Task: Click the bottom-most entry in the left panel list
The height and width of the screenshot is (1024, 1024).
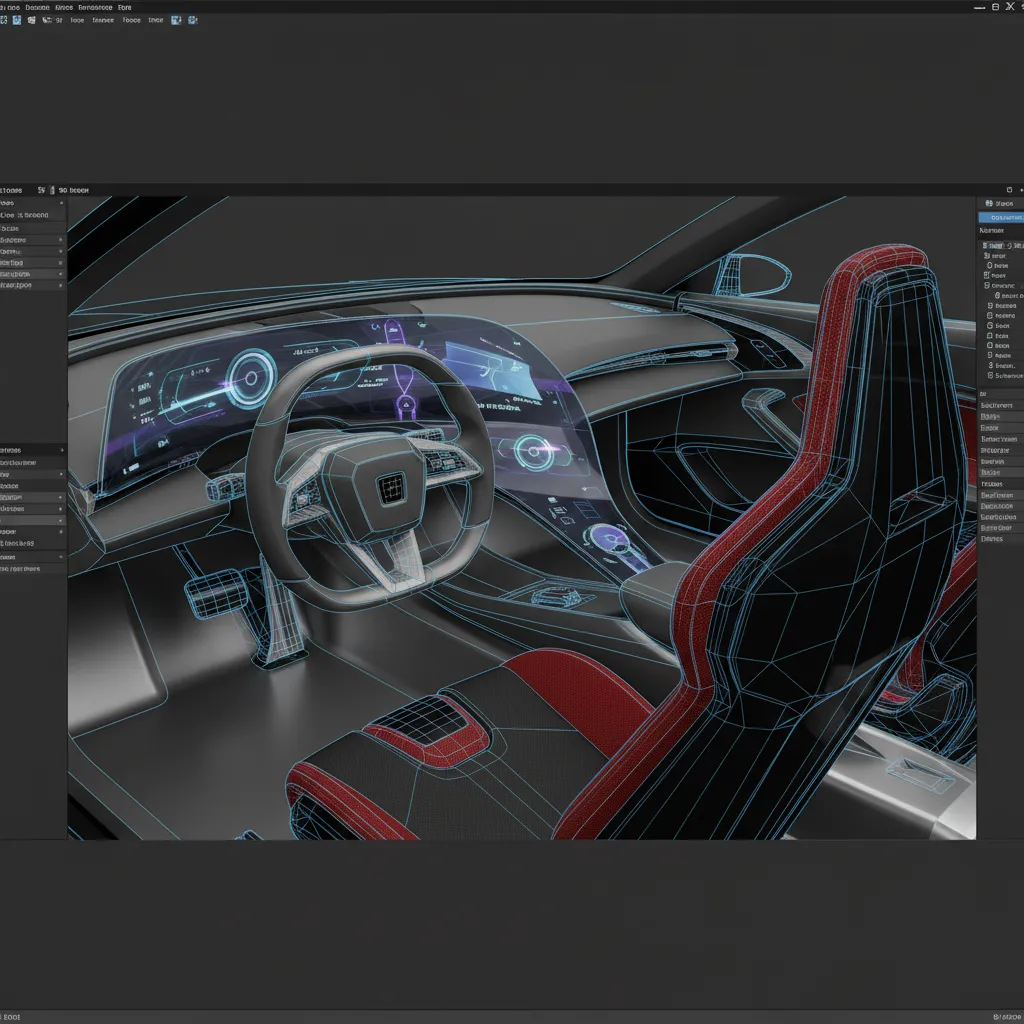Action: 30,567
